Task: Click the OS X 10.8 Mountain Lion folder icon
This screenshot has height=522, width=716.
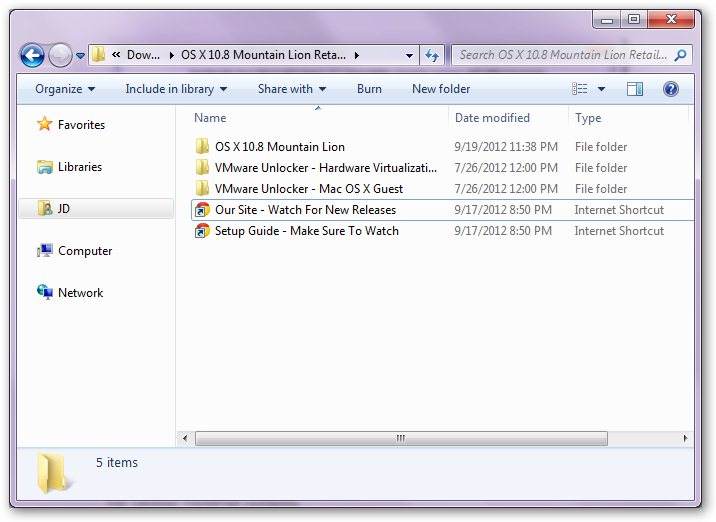Action: (202, 146)
